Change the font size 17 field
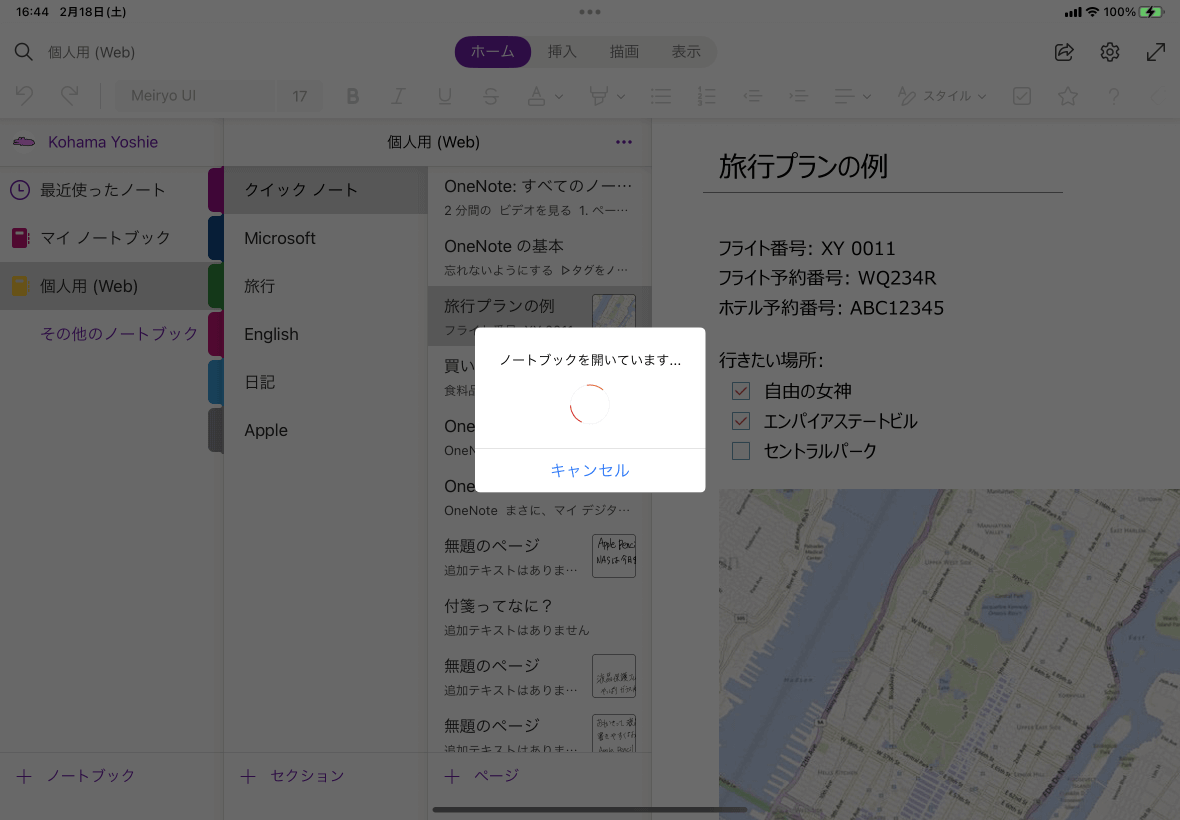The height and width of the screenshot is (820, 1180). click(300, 96)
